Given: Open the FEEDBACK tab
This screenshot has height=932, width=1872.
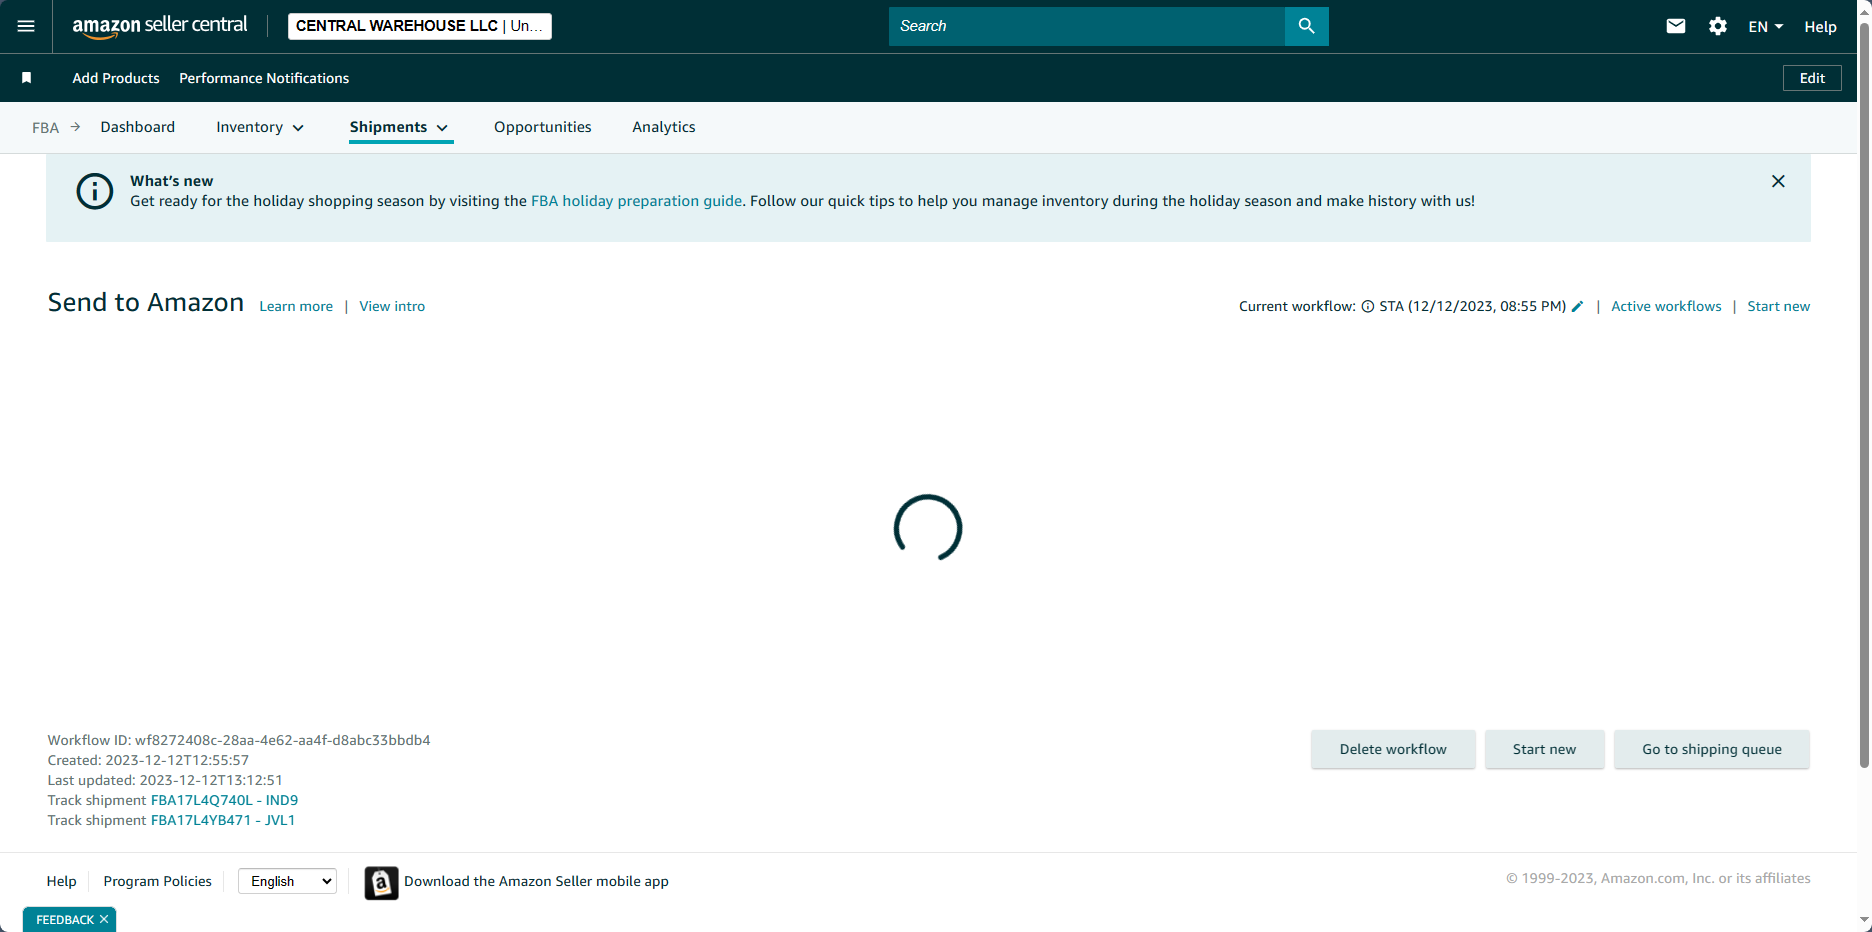Looking at the screenshot, I should tap(65, 920).
